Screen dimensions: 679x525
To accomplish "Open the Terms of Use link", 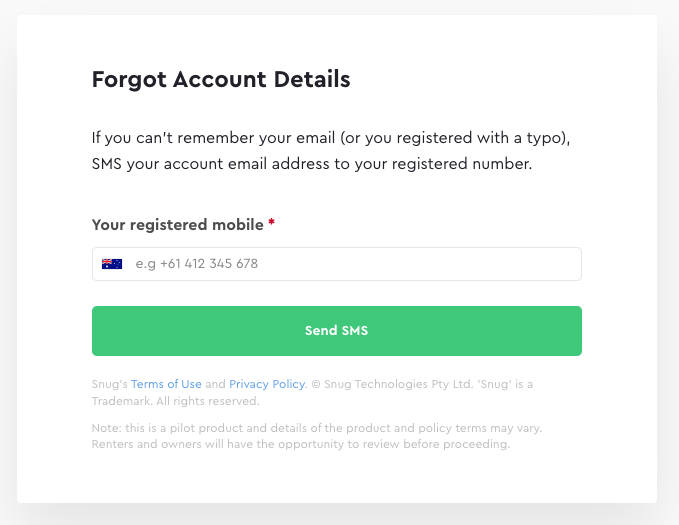I will (x=166, y=384).
